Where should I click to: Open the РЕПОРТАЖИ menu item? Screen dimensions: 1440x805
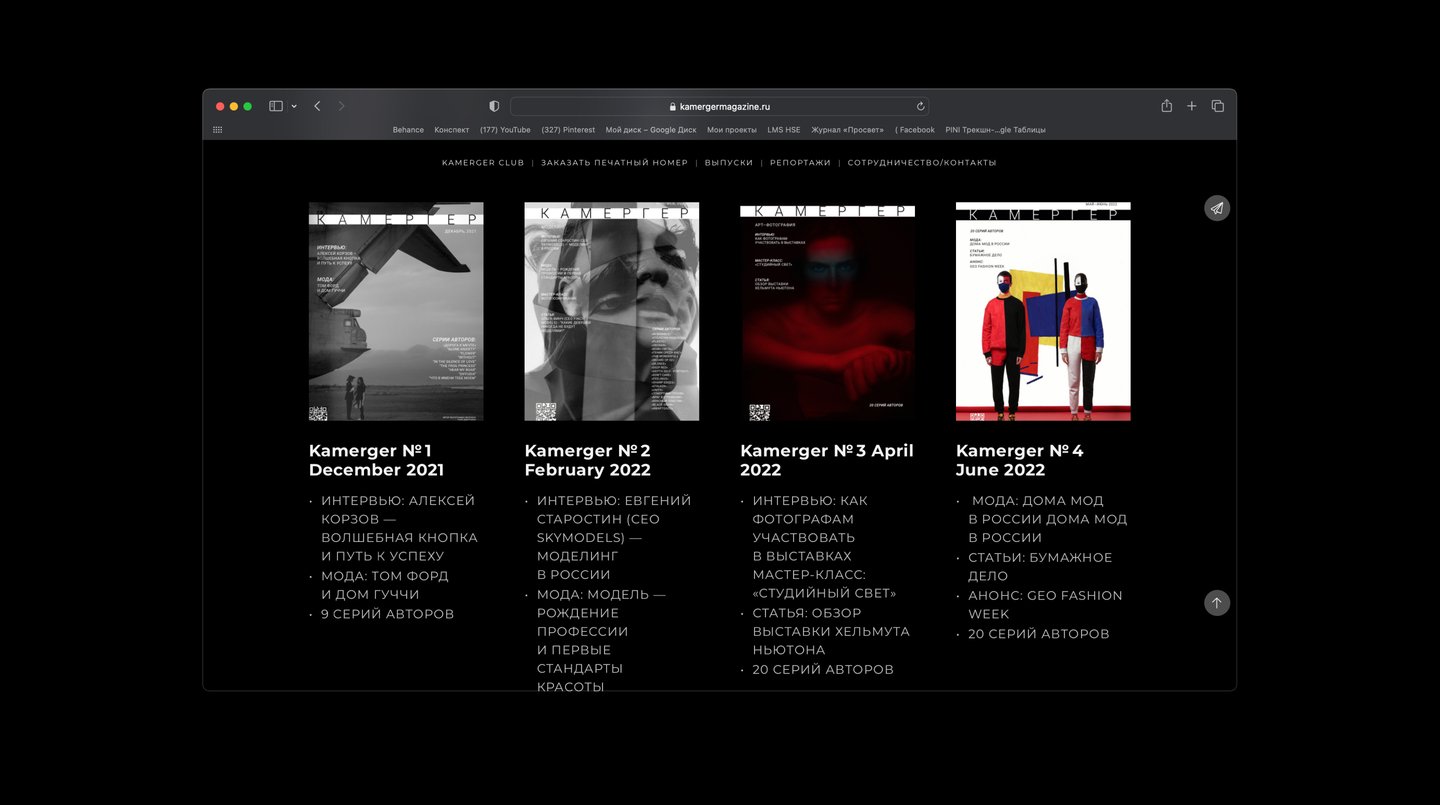click(800, 163)
